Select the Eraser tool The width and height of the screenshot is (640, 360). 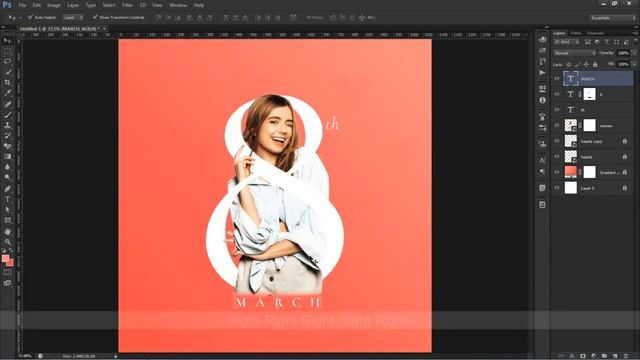tap(7, 146)
